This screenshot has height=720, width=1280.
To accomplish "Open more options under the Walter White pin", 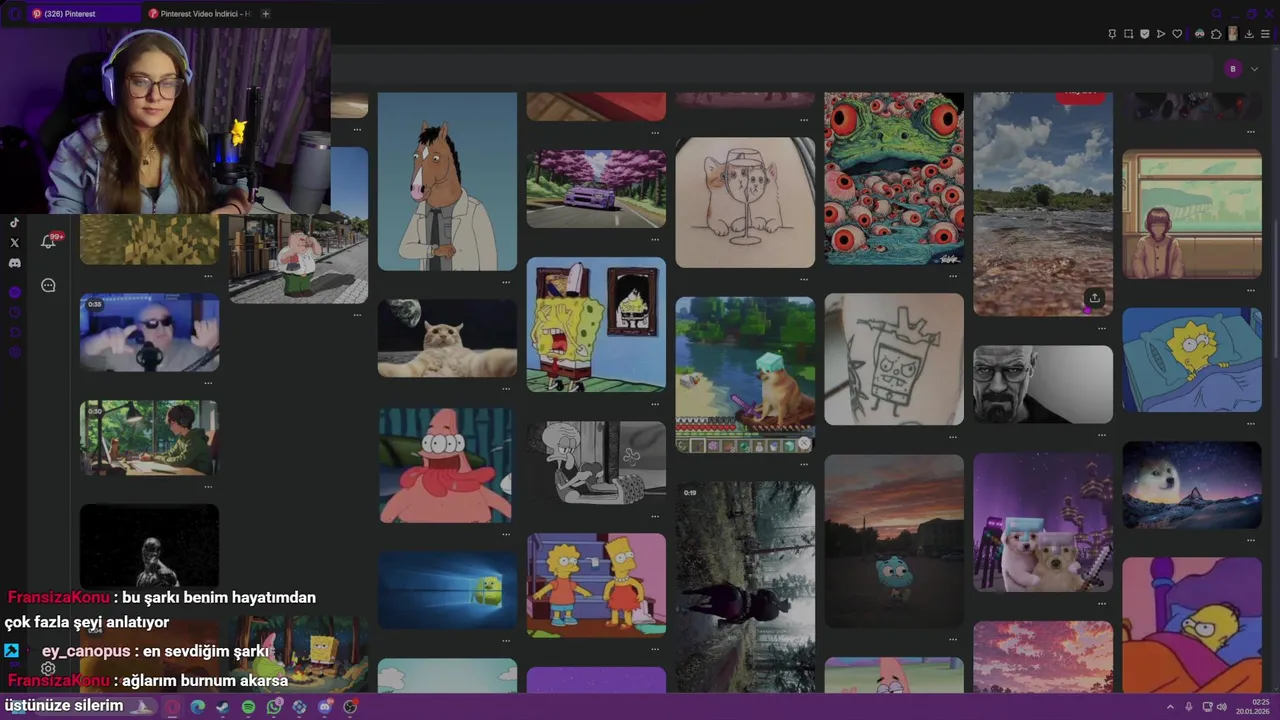I will (1102, 434).
